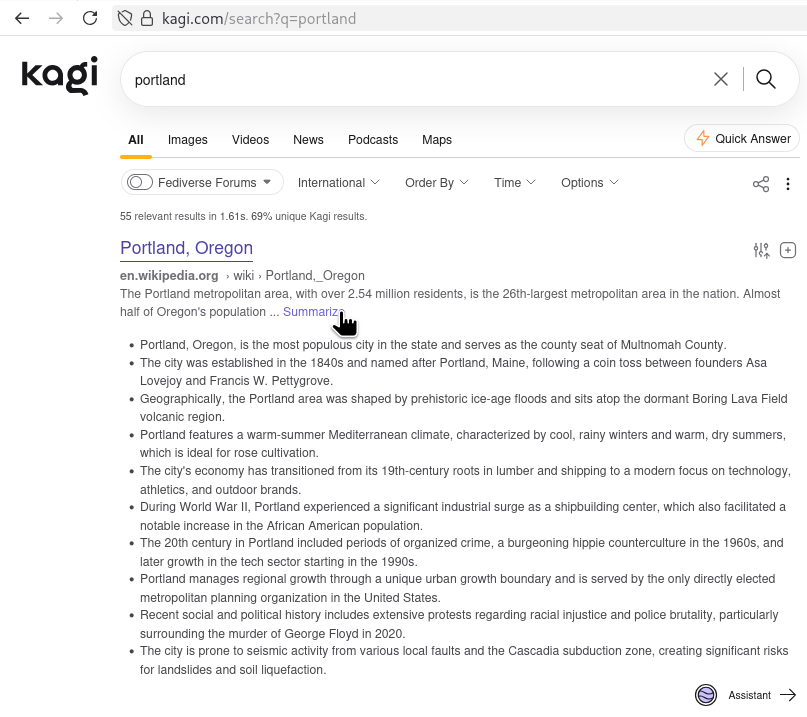Switch to the News tab
This screenshot has width=807, height=717.
pyautogui.click(x=308, y=140)
